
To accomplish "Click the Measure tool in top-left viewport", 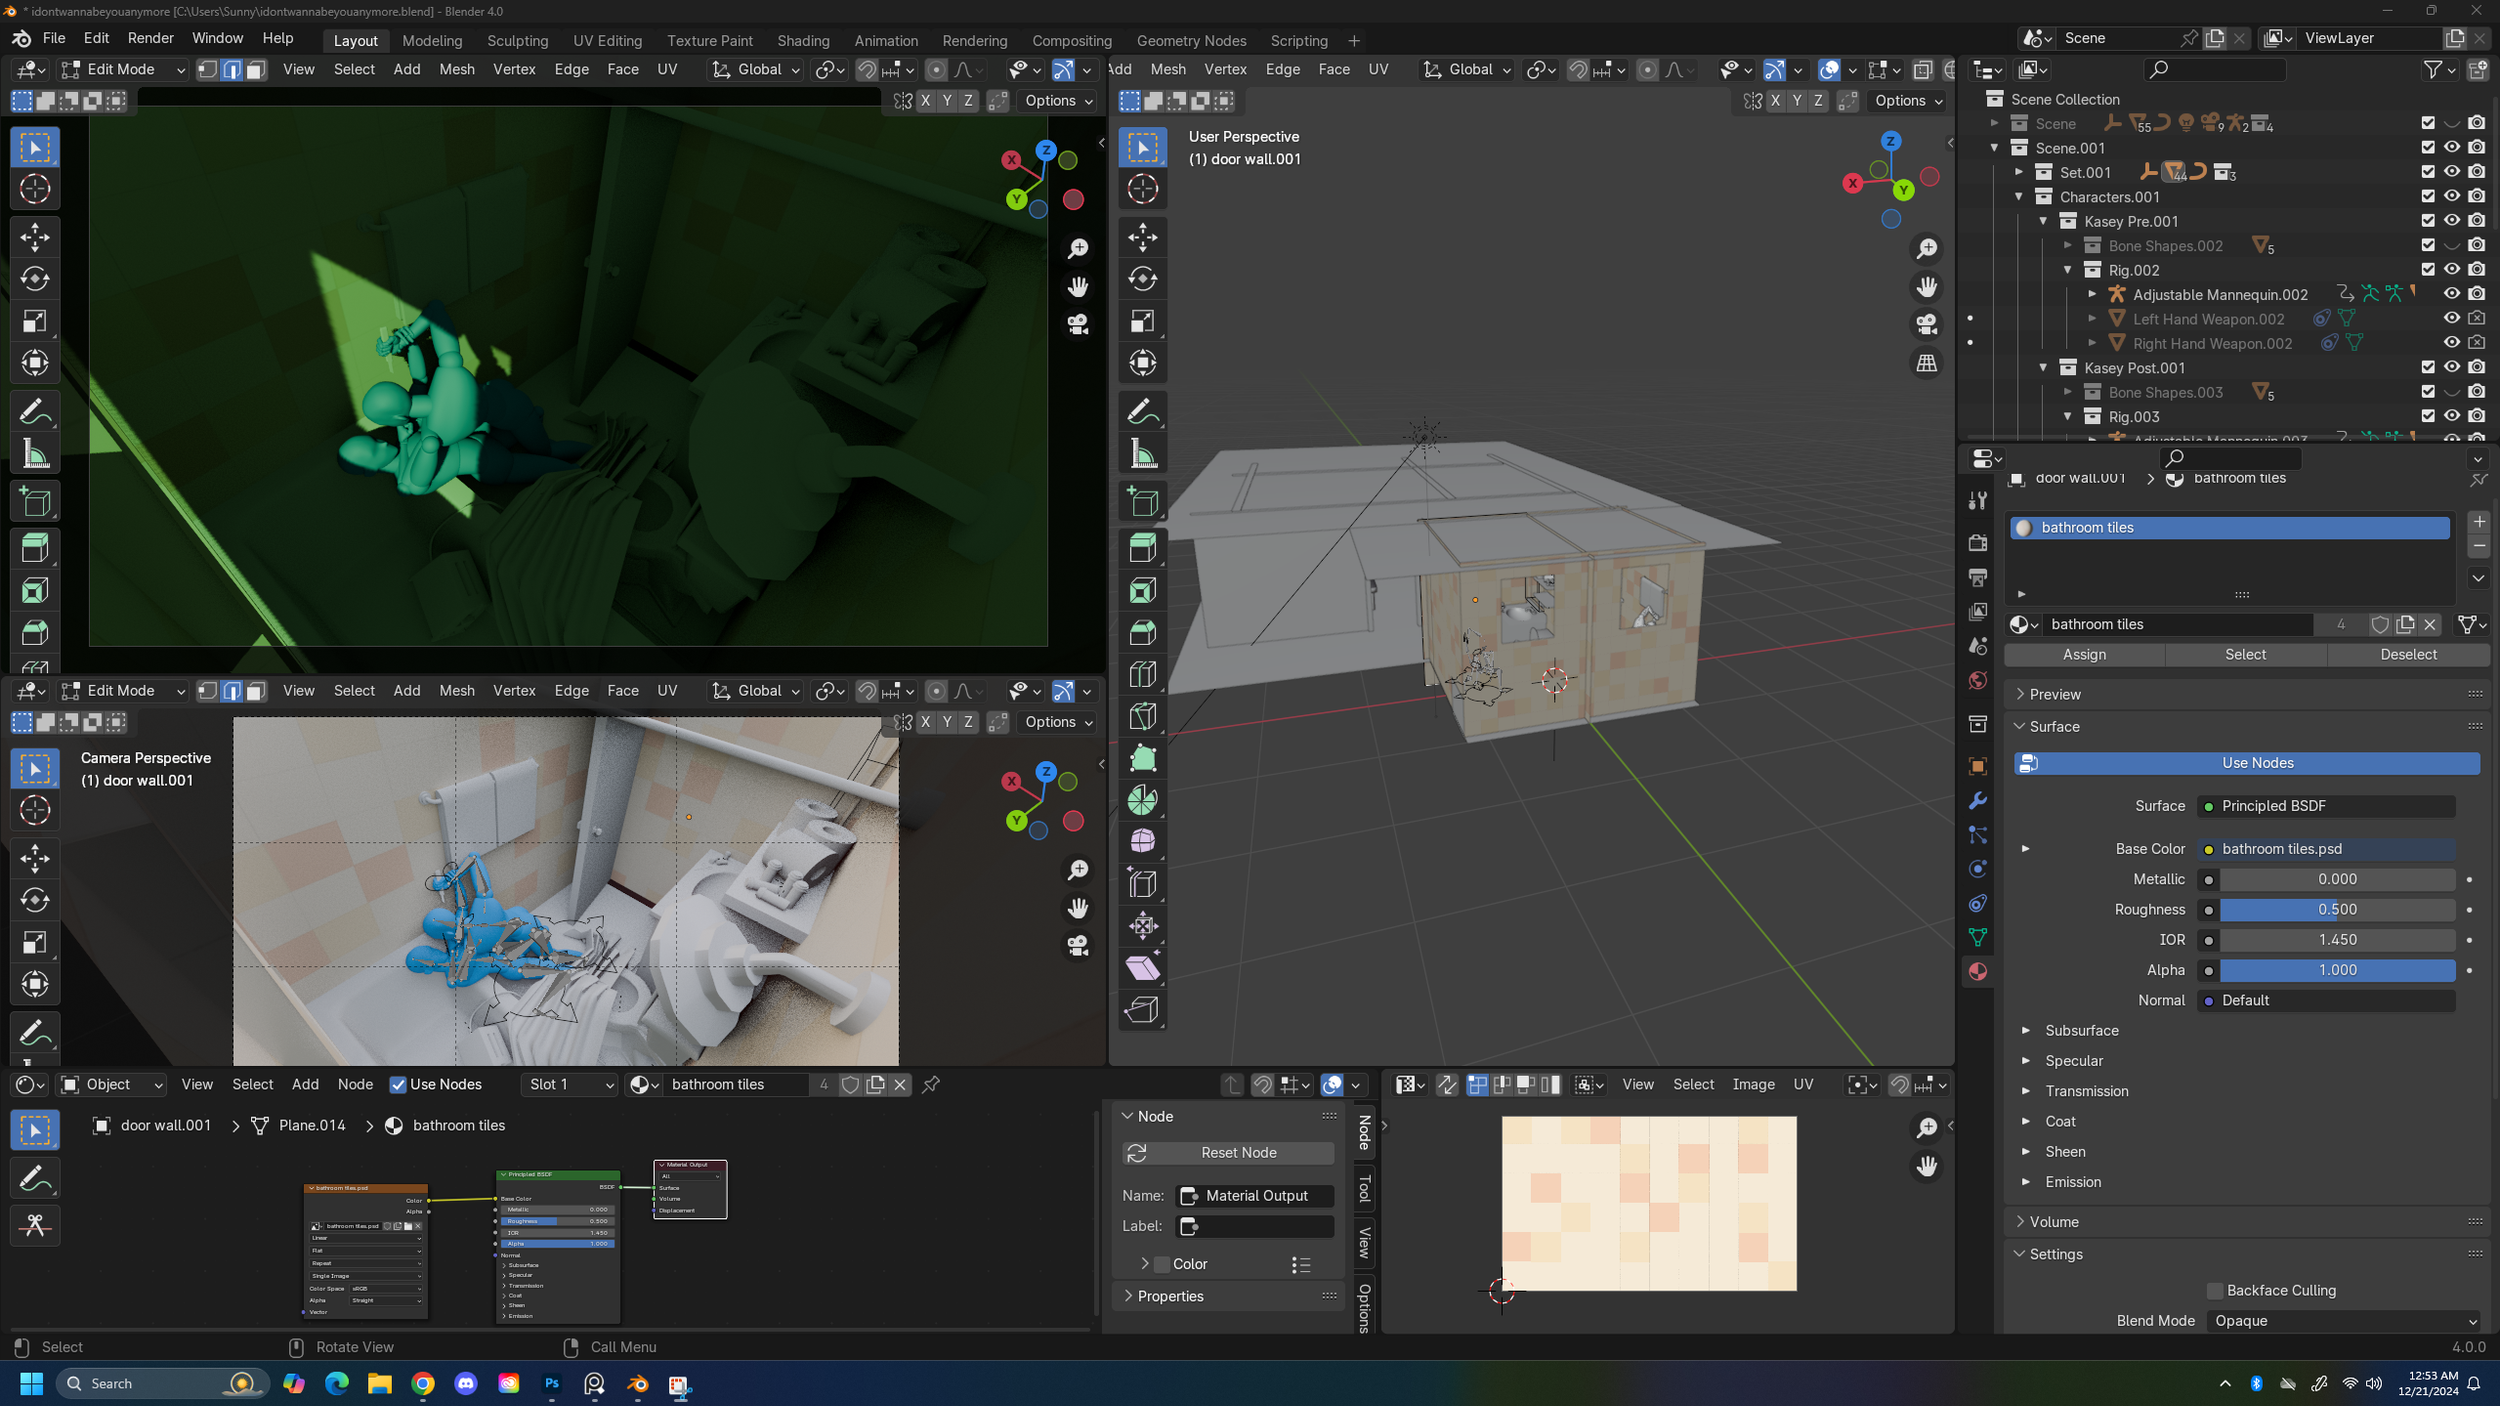I will tap(35, 455).
